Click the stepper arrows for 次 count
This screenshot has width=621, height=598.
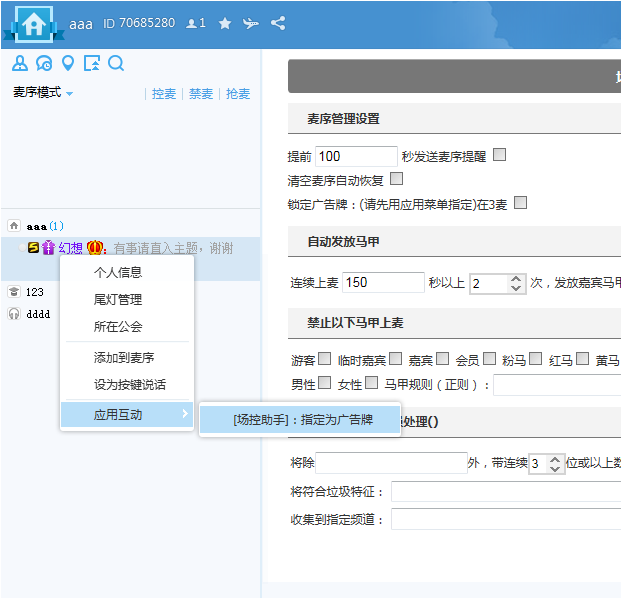516,283
